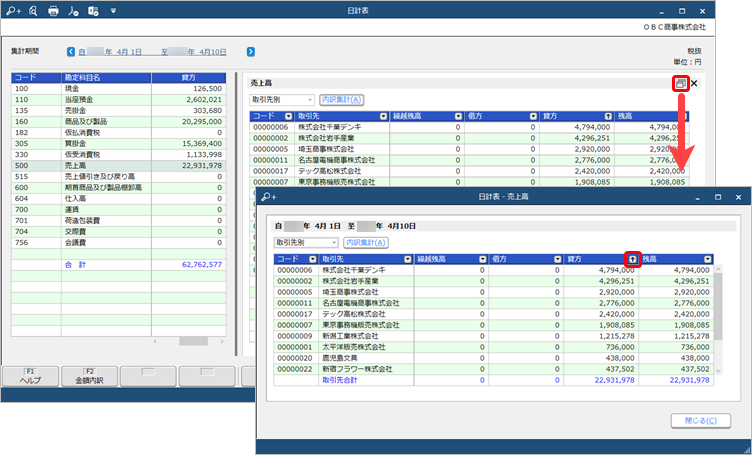Click the 勘定科目名 column header in left table
Viewport: 752px width, 455px height.
[106, 78]
